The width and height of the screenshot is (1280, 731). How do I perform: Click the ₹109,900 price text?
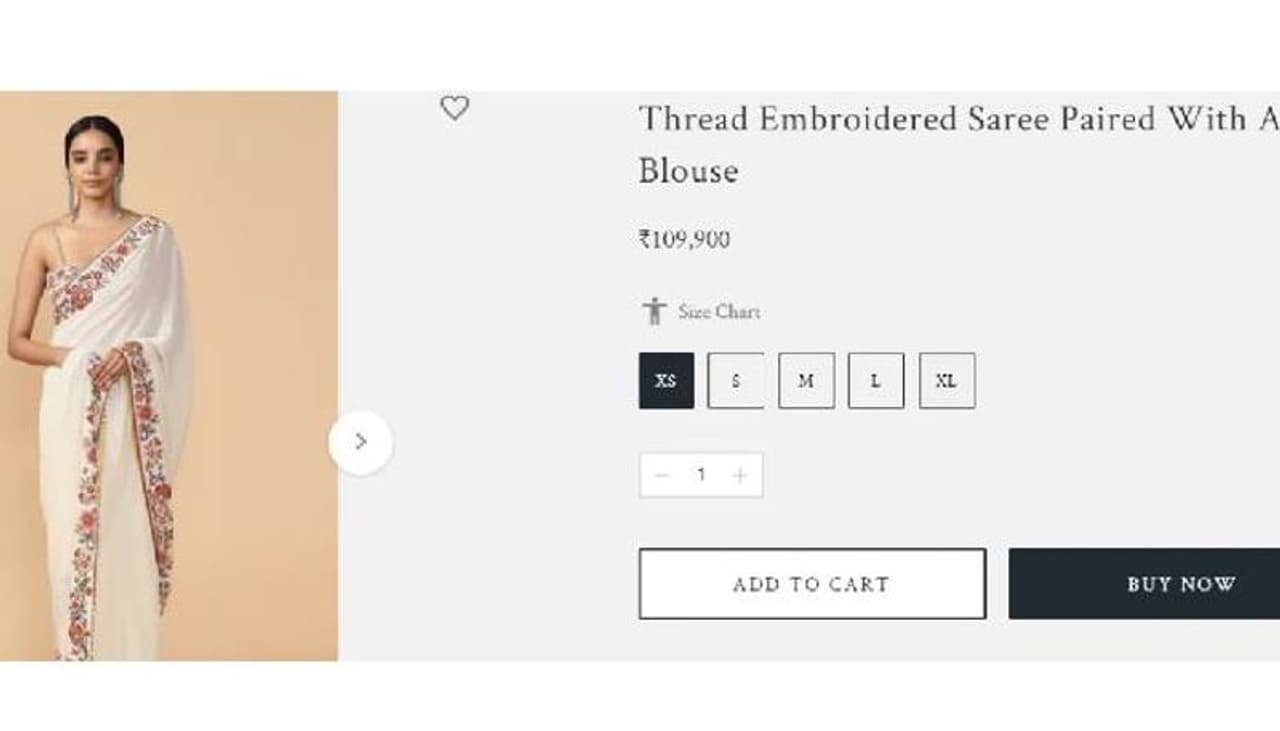[685, 240]
